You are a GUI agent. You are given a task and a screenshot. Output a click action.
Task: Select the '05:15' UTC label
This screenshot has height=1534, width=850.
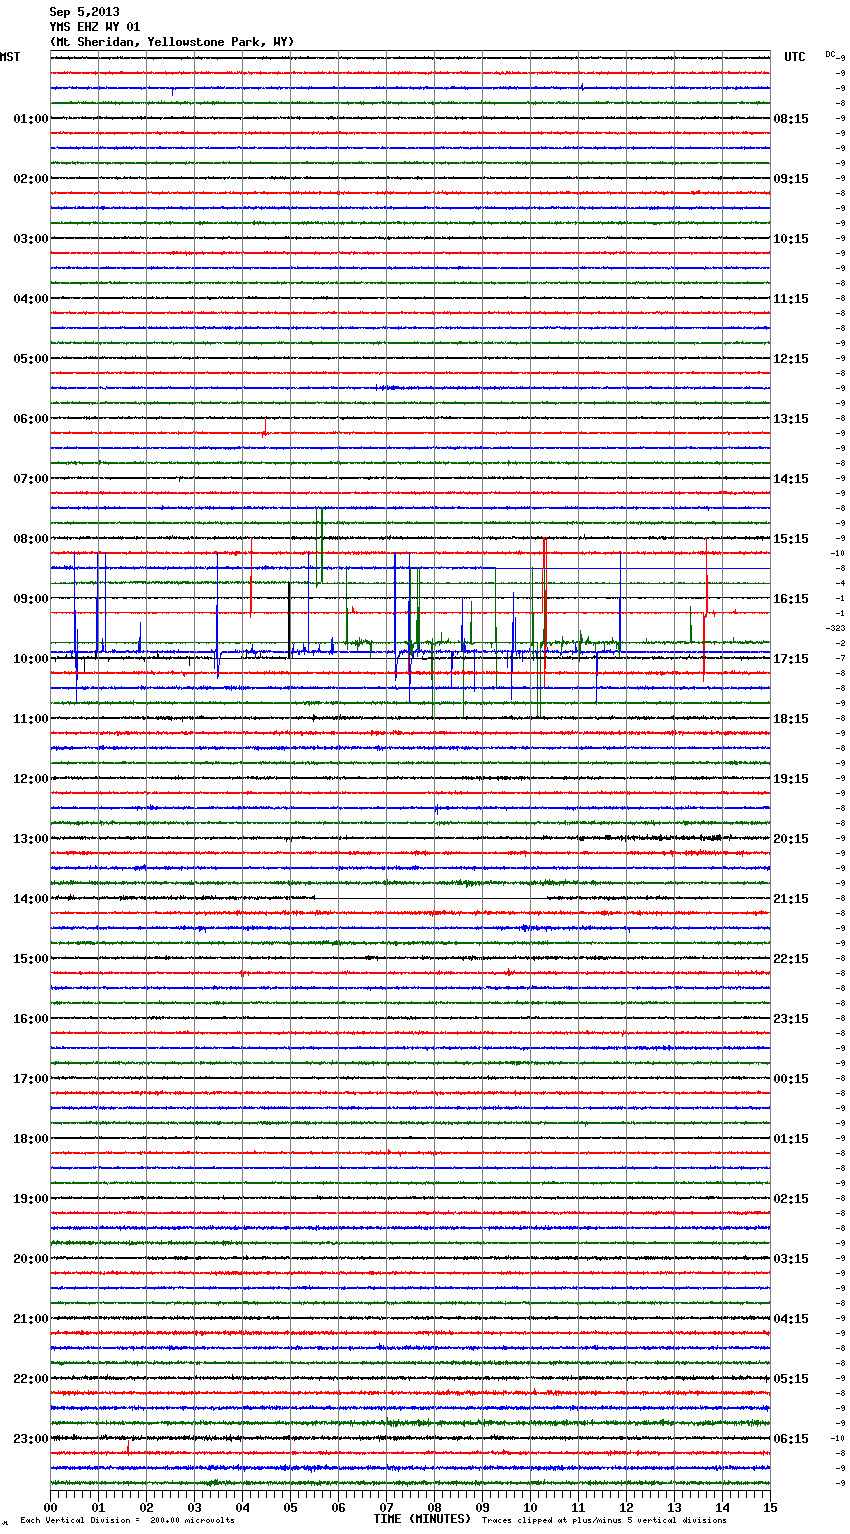point(791,1379)
